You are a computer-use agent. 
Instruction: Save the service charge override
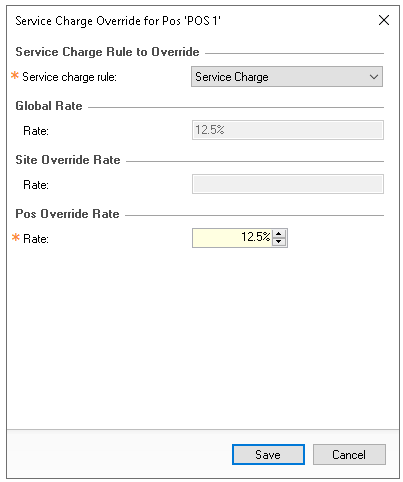pyautogui.click(x=268, y=454)
